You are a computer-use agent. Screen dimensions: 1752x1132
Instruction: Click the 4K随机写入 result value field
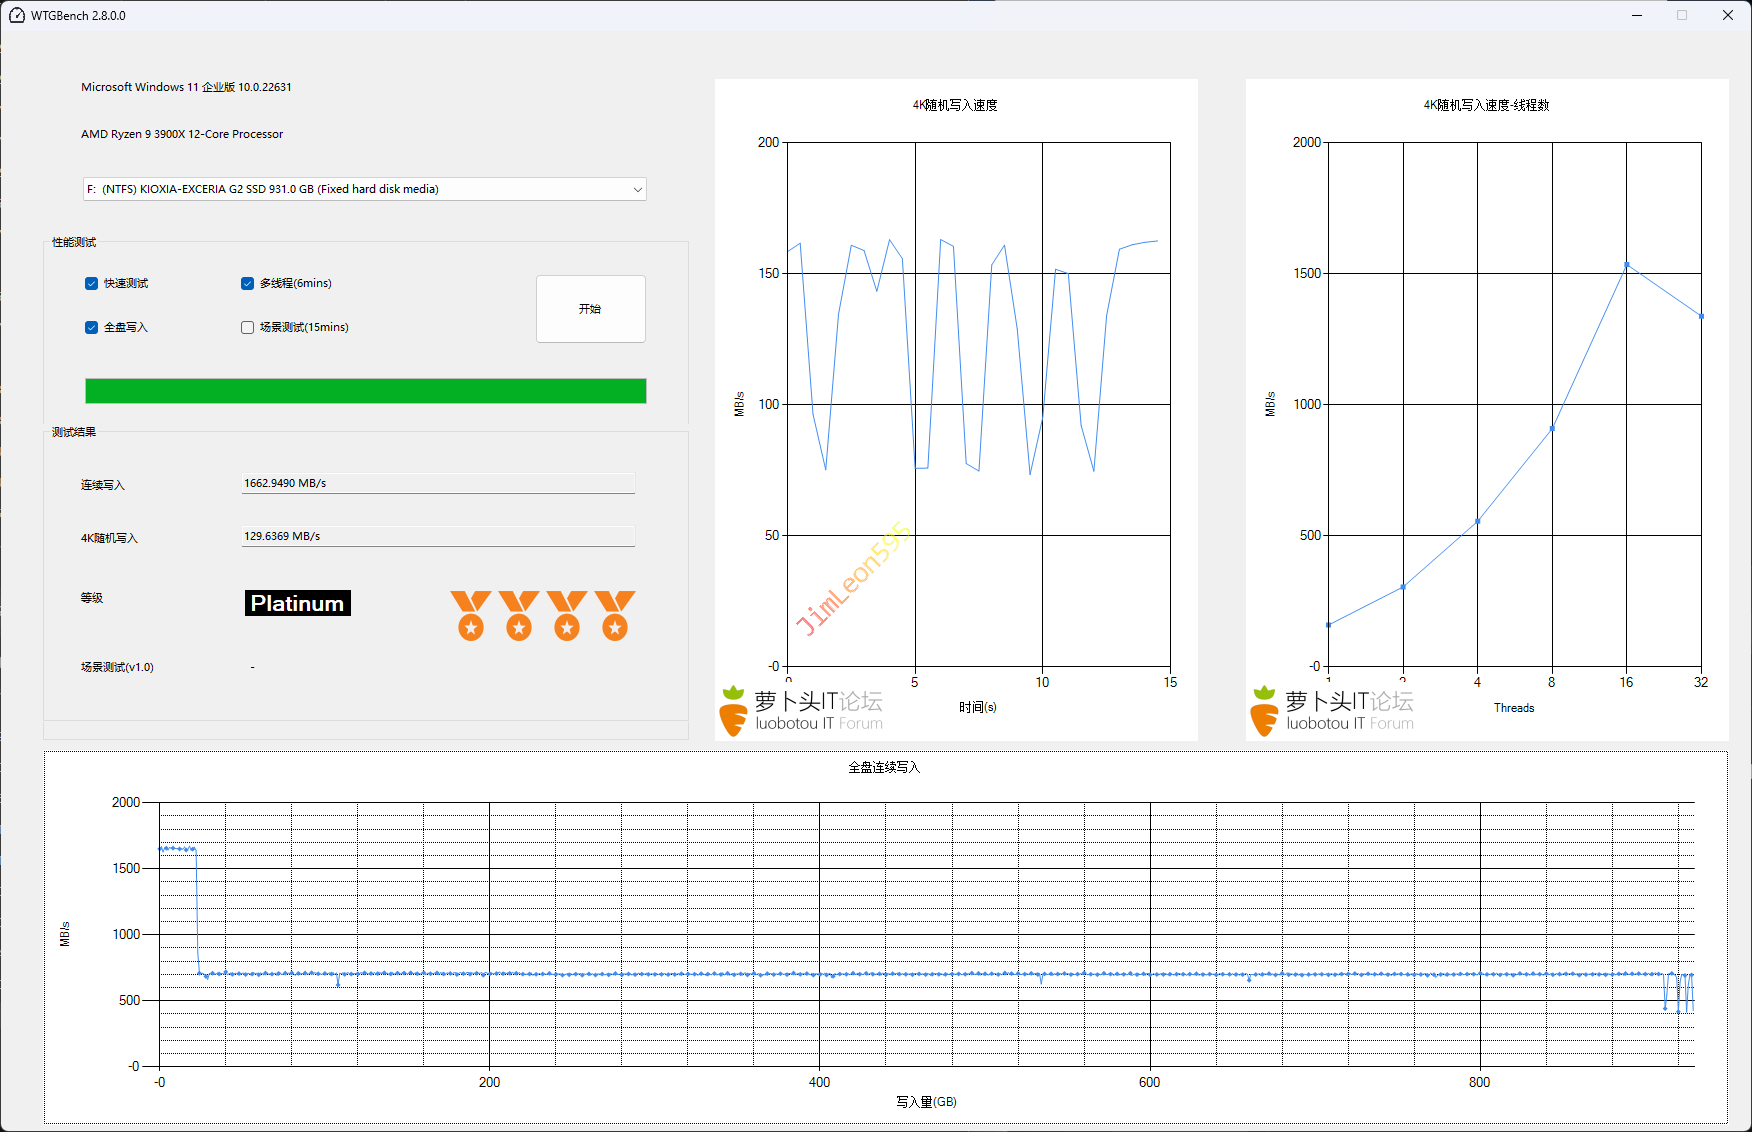438,536
